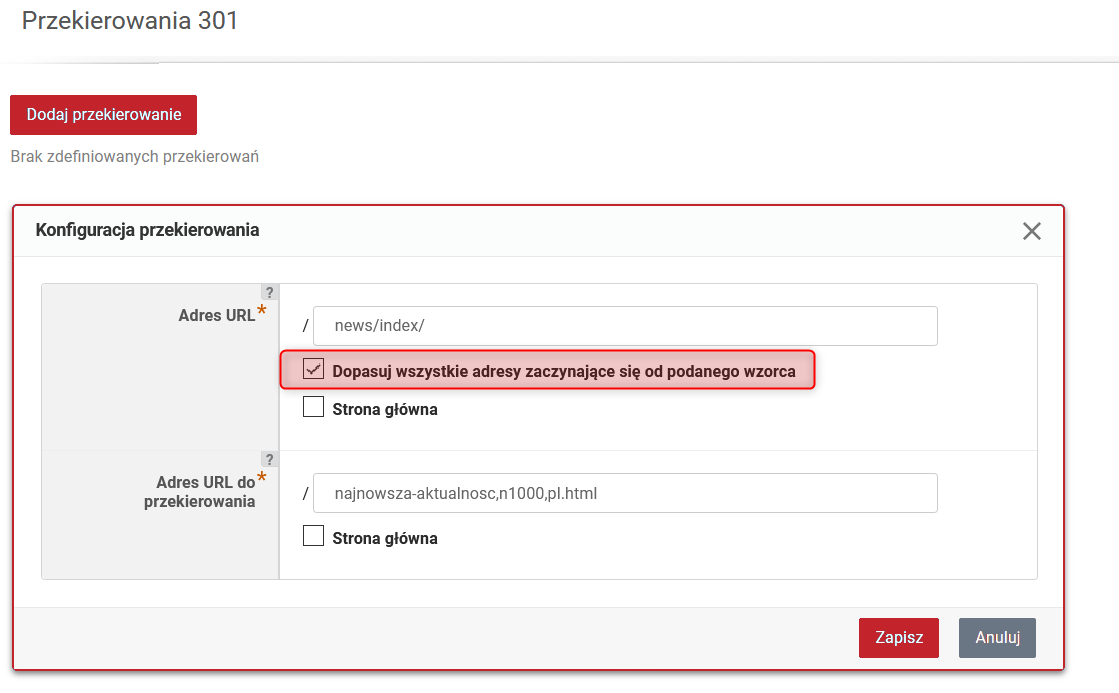Focus the Adres URL field containing news/index/

[x=625, y=326]
